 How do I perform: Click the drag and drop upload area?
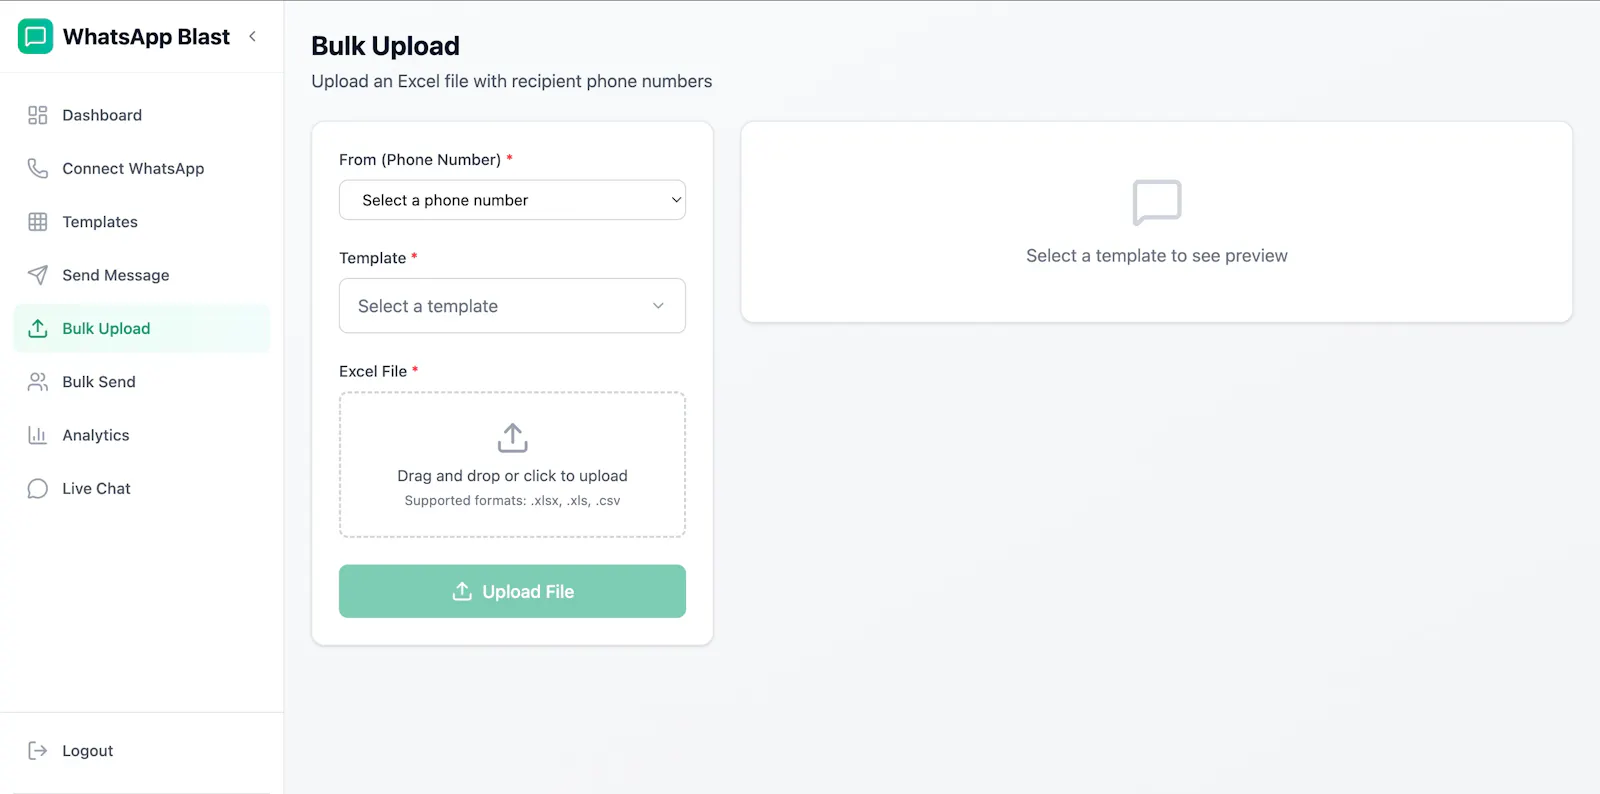[512, 465]
